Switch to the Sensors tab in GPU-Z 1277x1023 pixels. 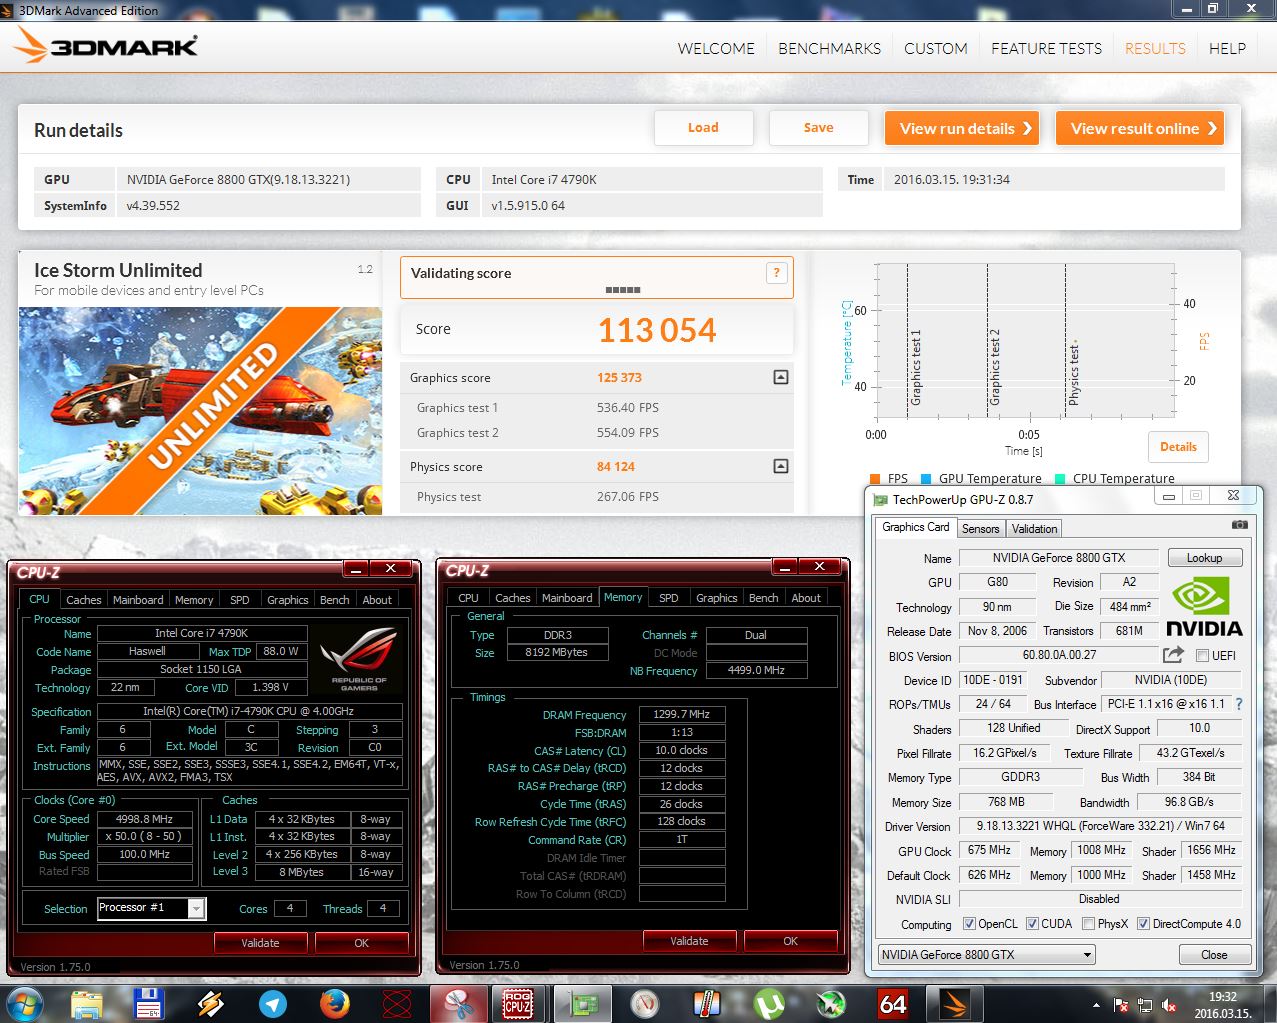point(980,528)
